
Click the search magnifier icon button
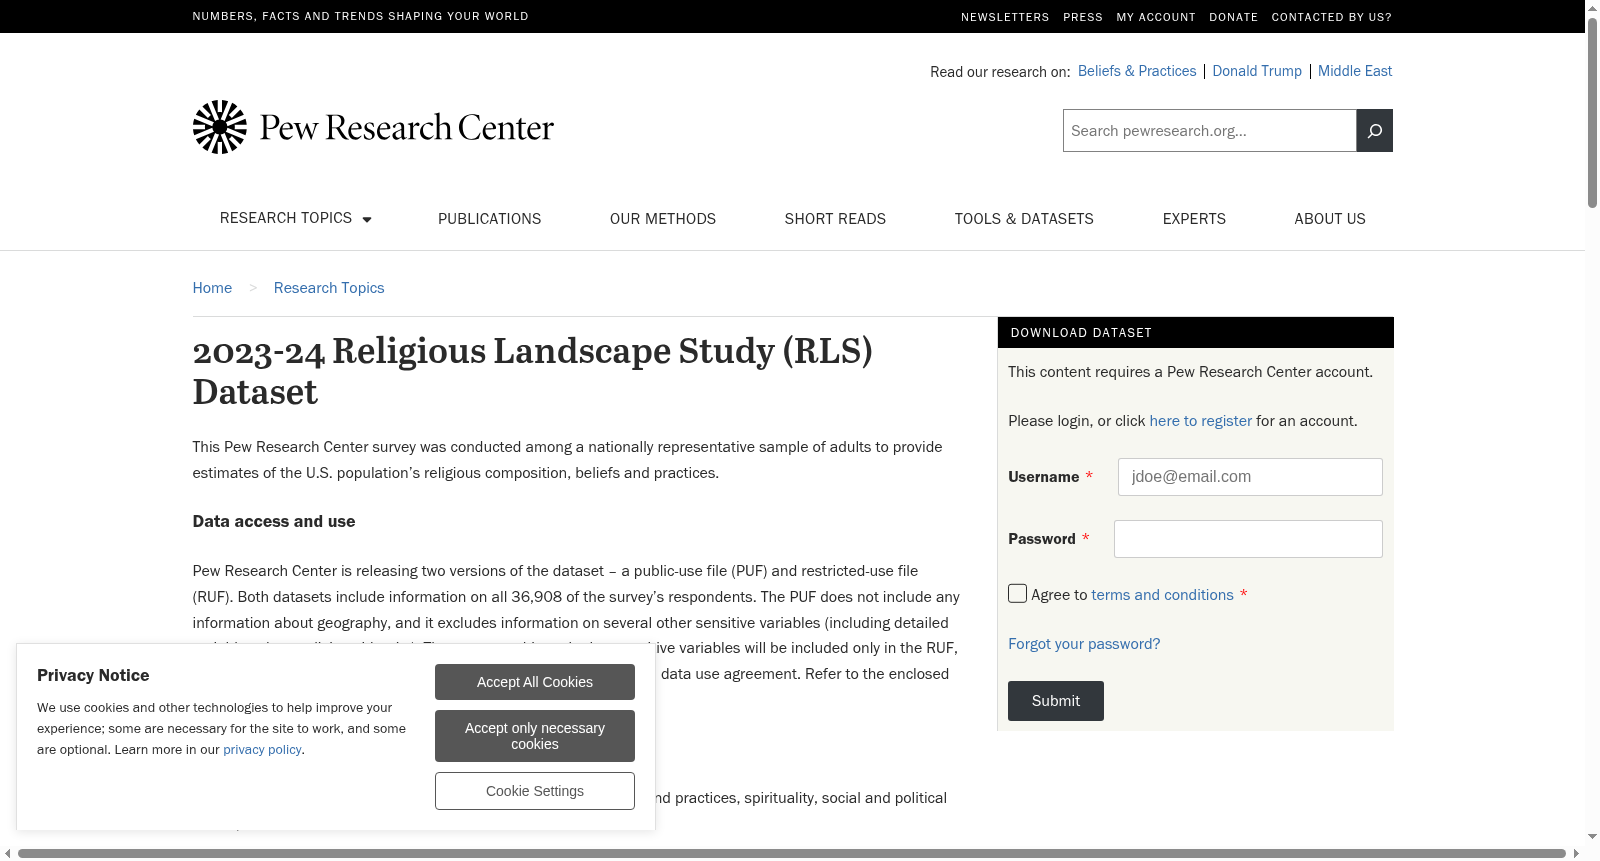point(1374,131)
